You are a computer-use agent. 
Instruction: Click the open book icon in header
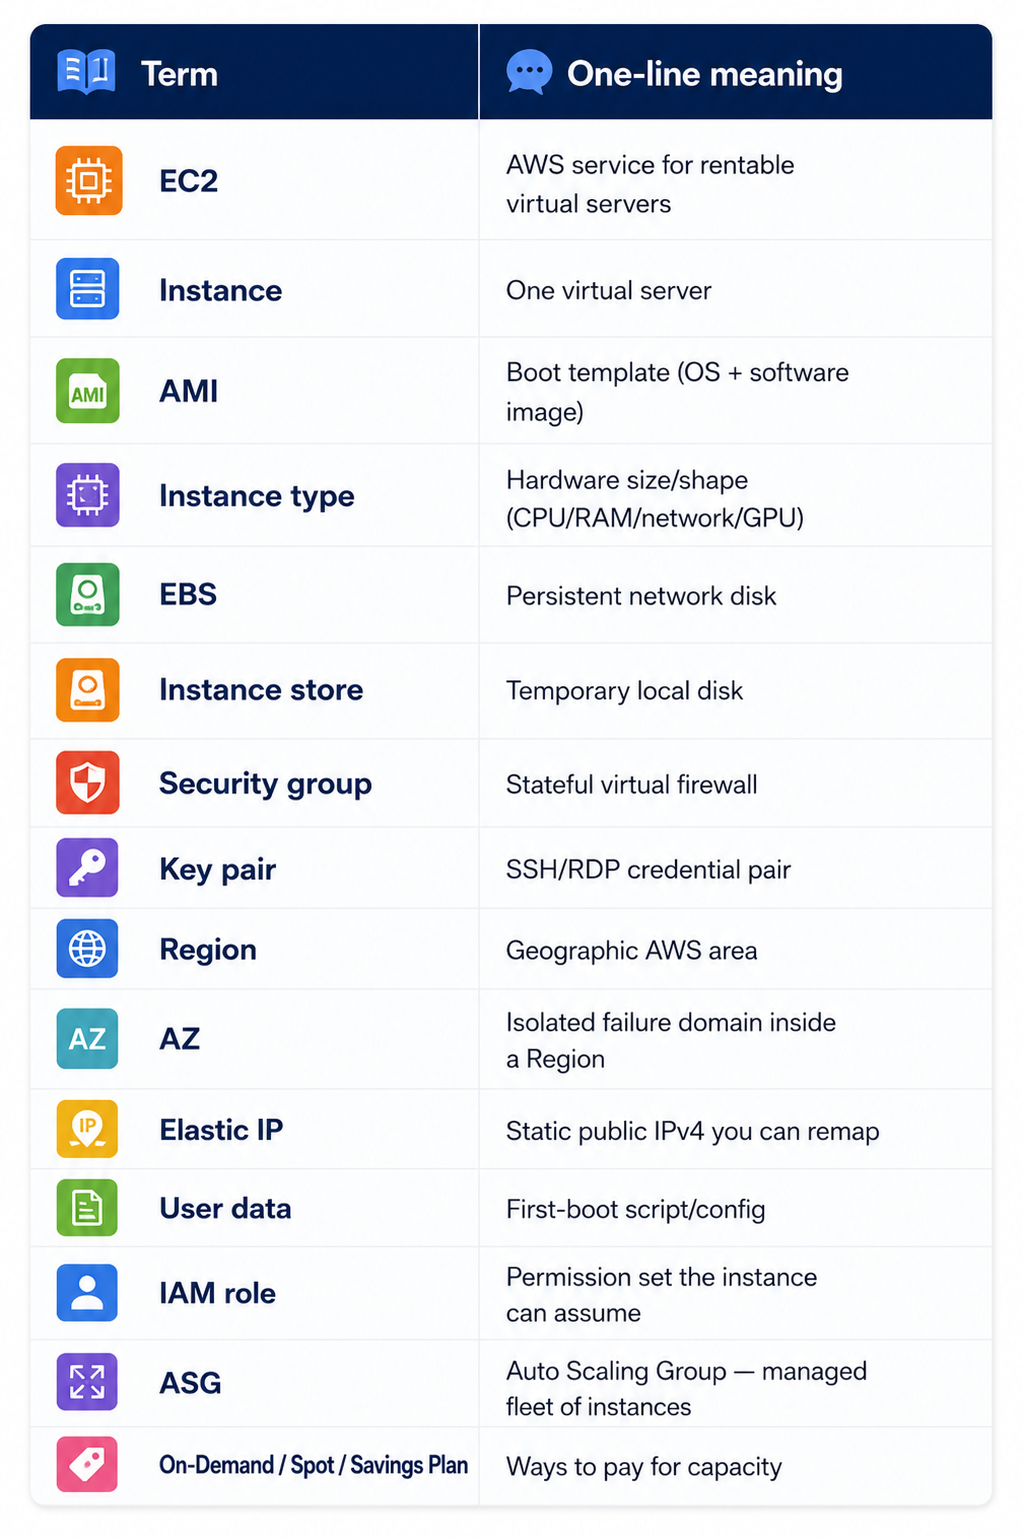click(86, 72)
